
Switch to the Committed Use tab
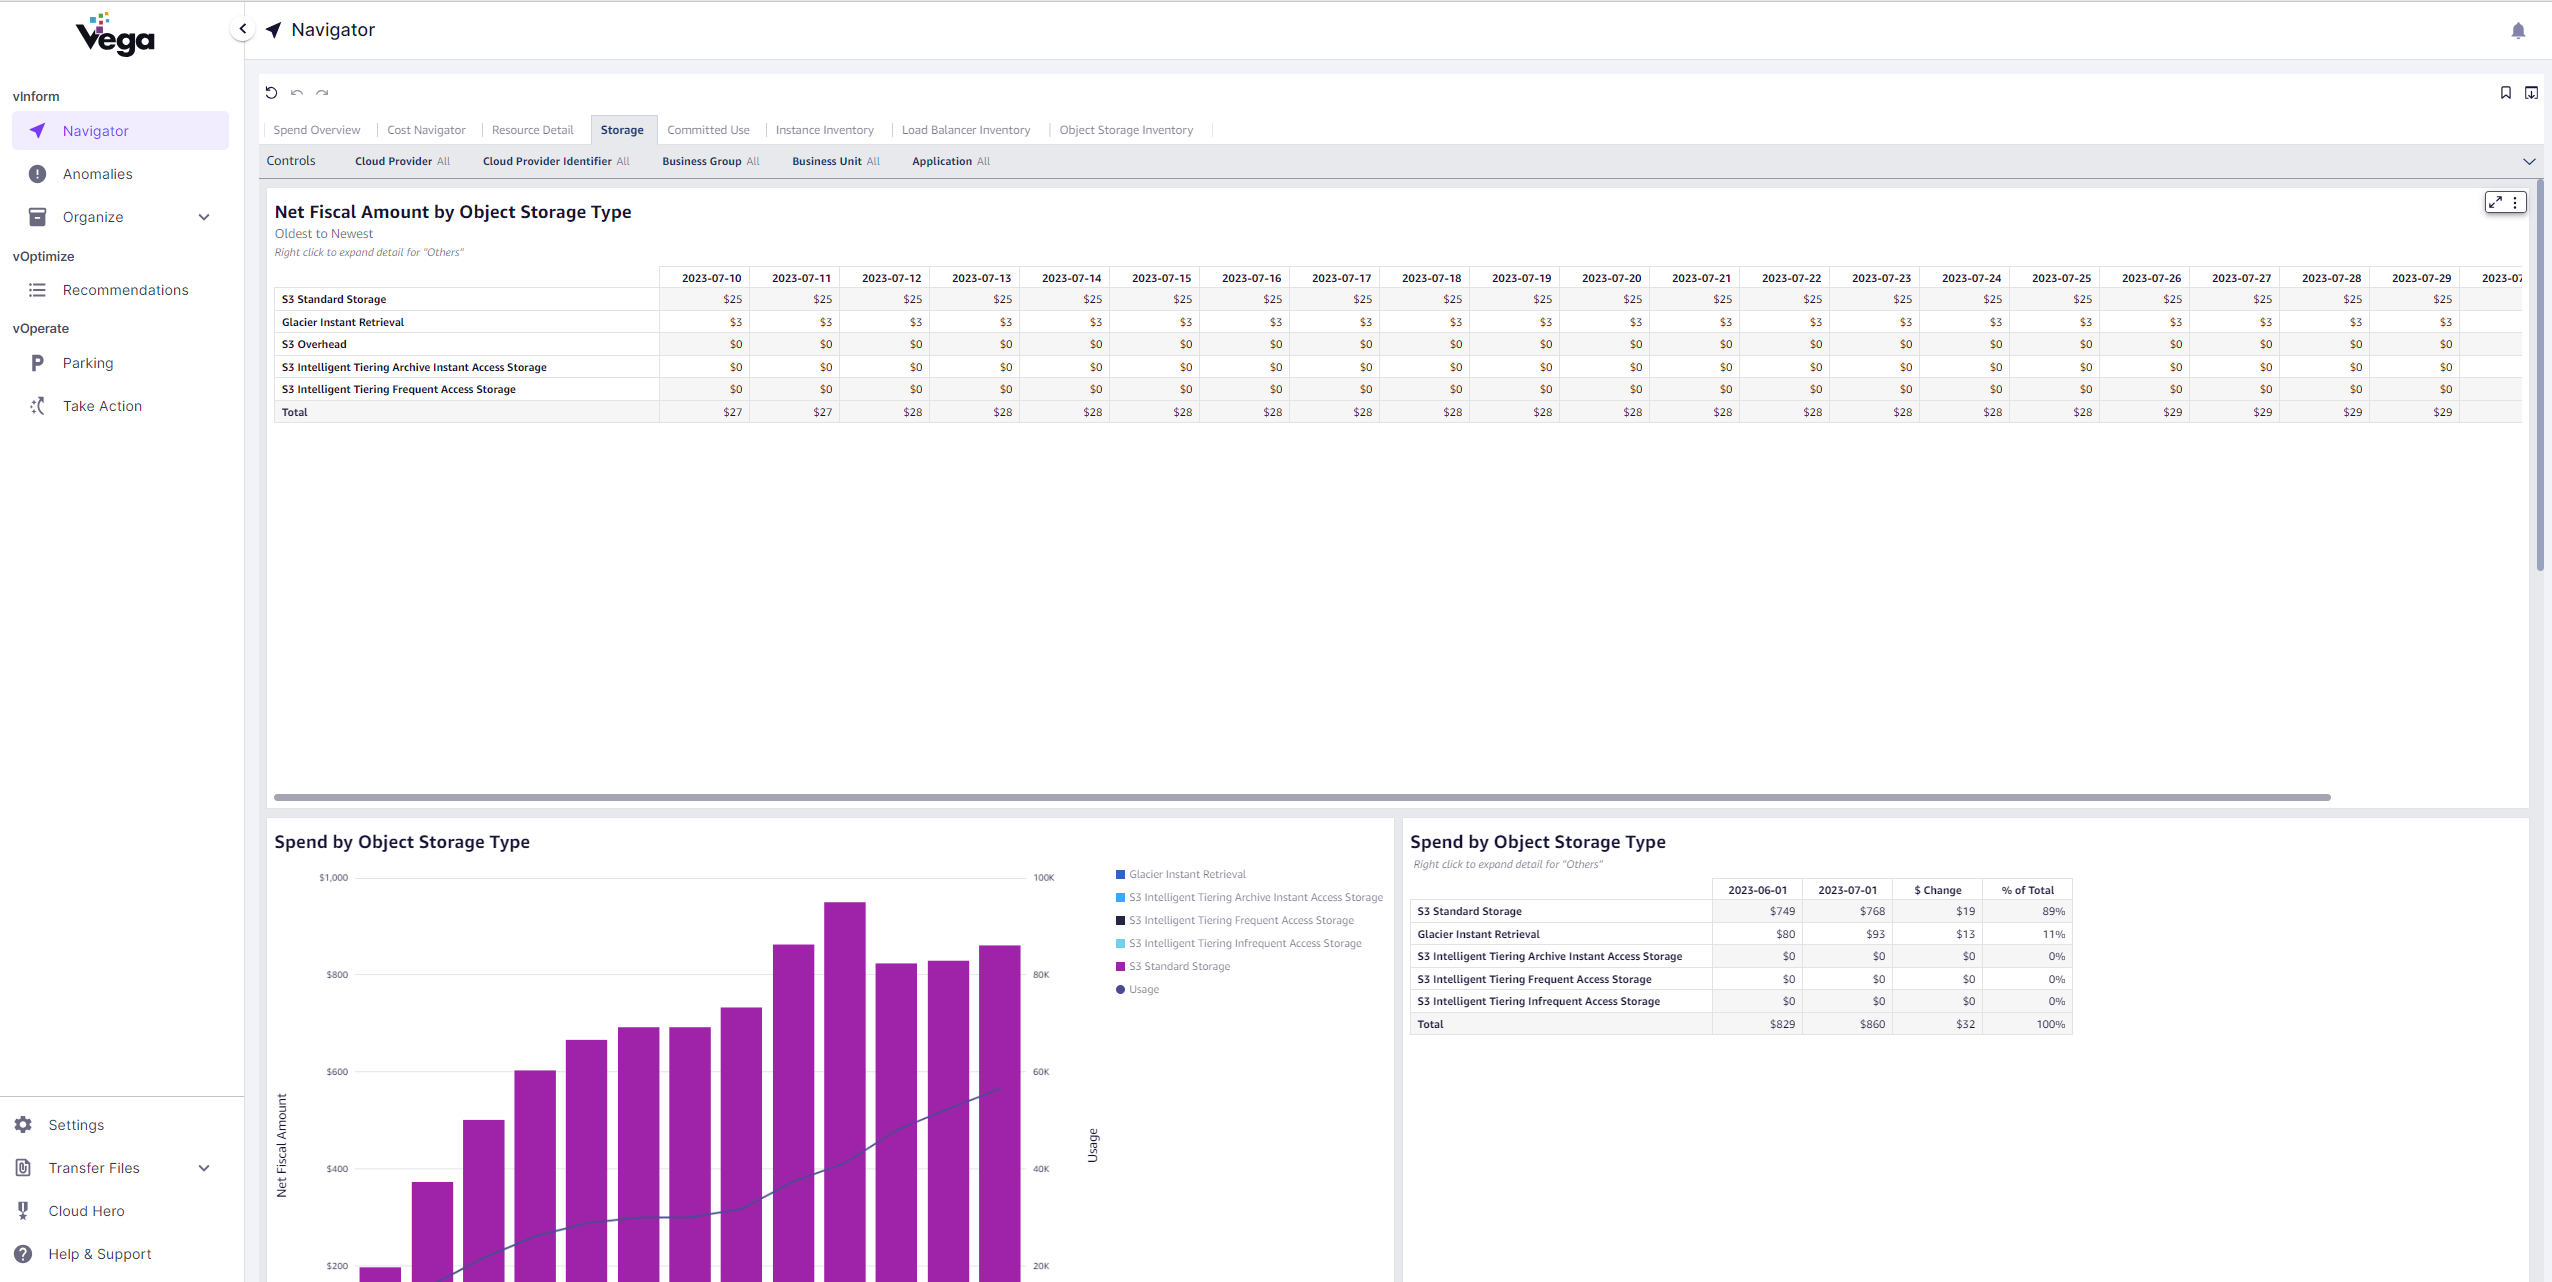tap(708, 130)
